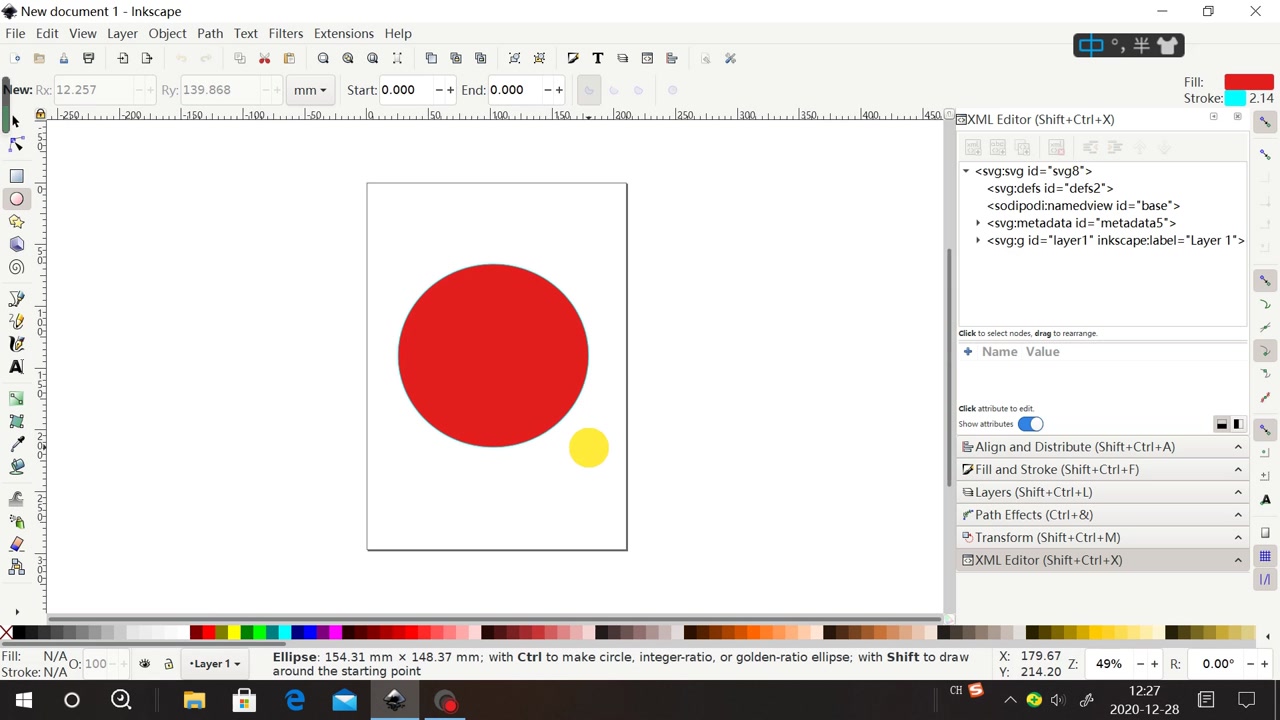The height and width of the screenshot is (720, 1280).
Task: Expand the svg:metadata node
Action: click(978, 223)
